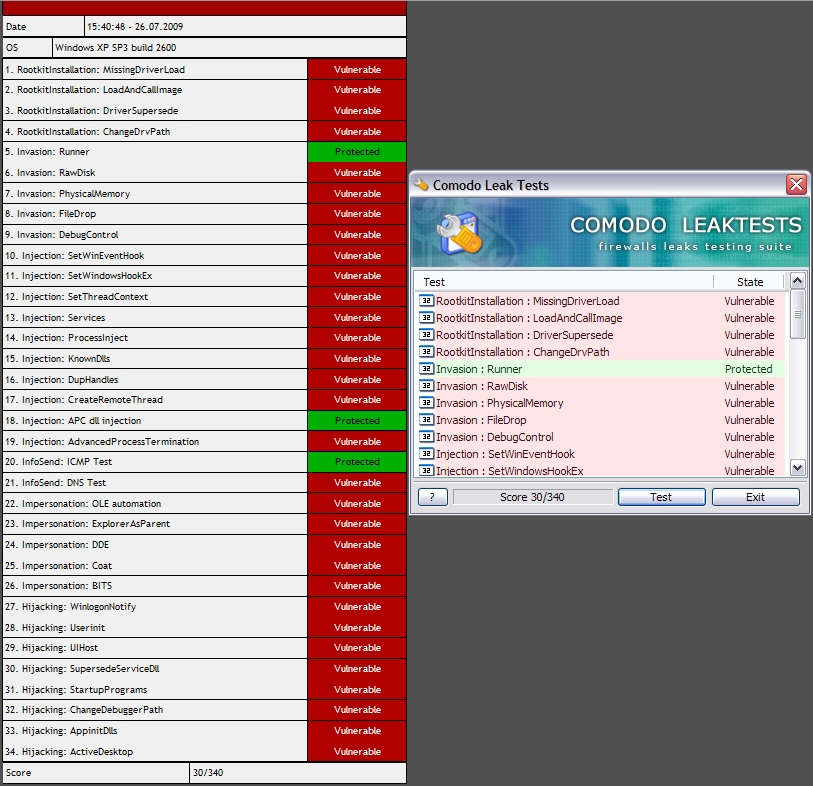Screen dimensions: 813x786
Task: Click Vulnerable state of Invasion : FileDrop row
Action: (x=749, y=420)
